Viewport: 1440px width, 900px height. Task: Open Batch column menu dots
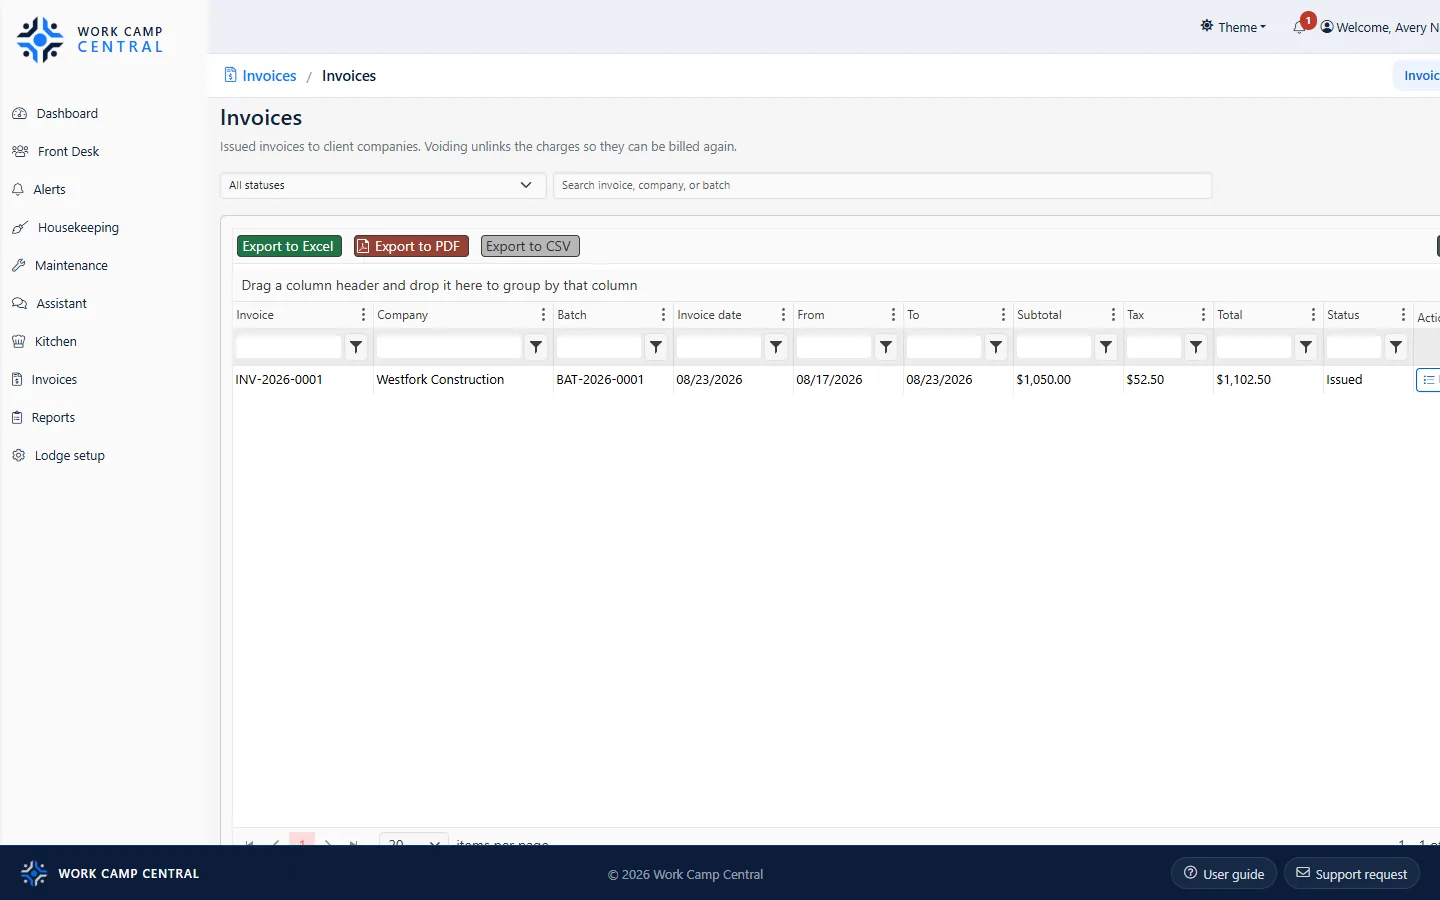click(x=663, y=315)
